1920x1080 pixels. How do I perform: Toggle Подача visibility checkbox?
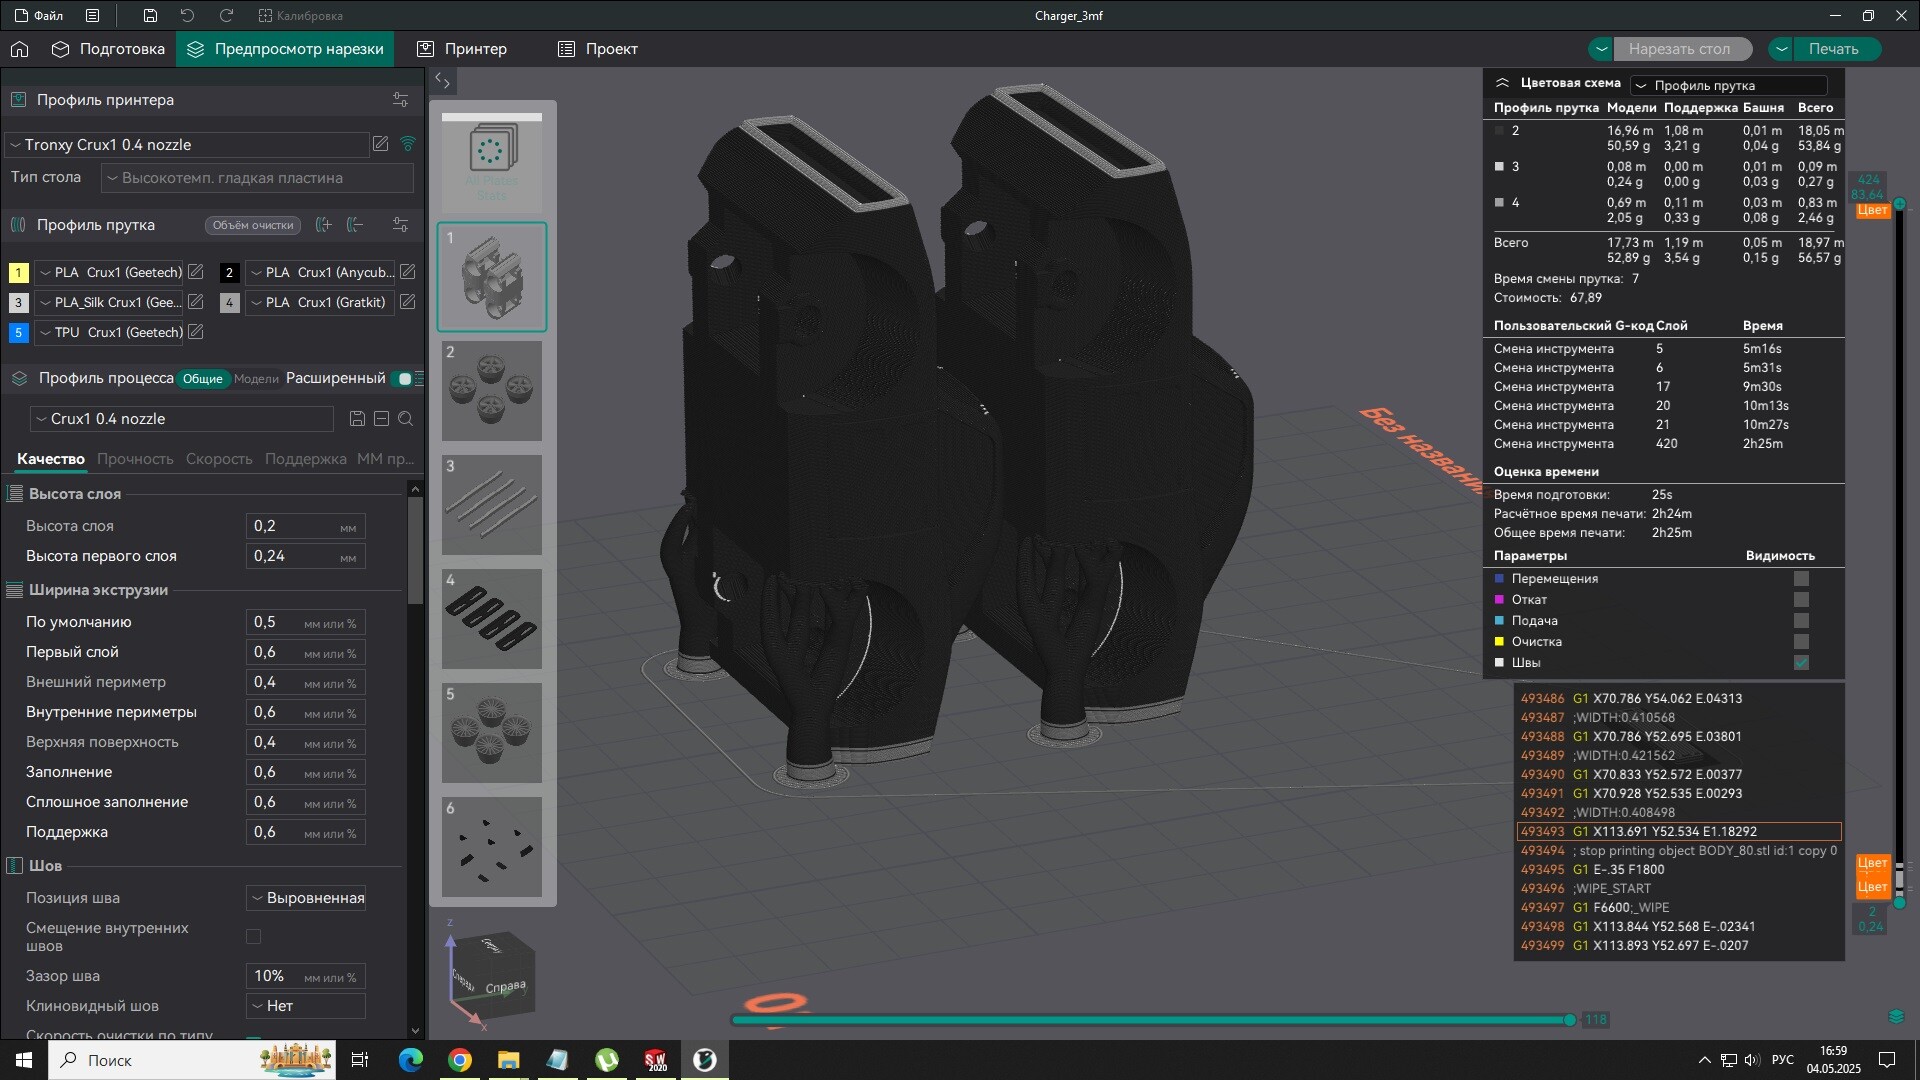click(1801, 621)
